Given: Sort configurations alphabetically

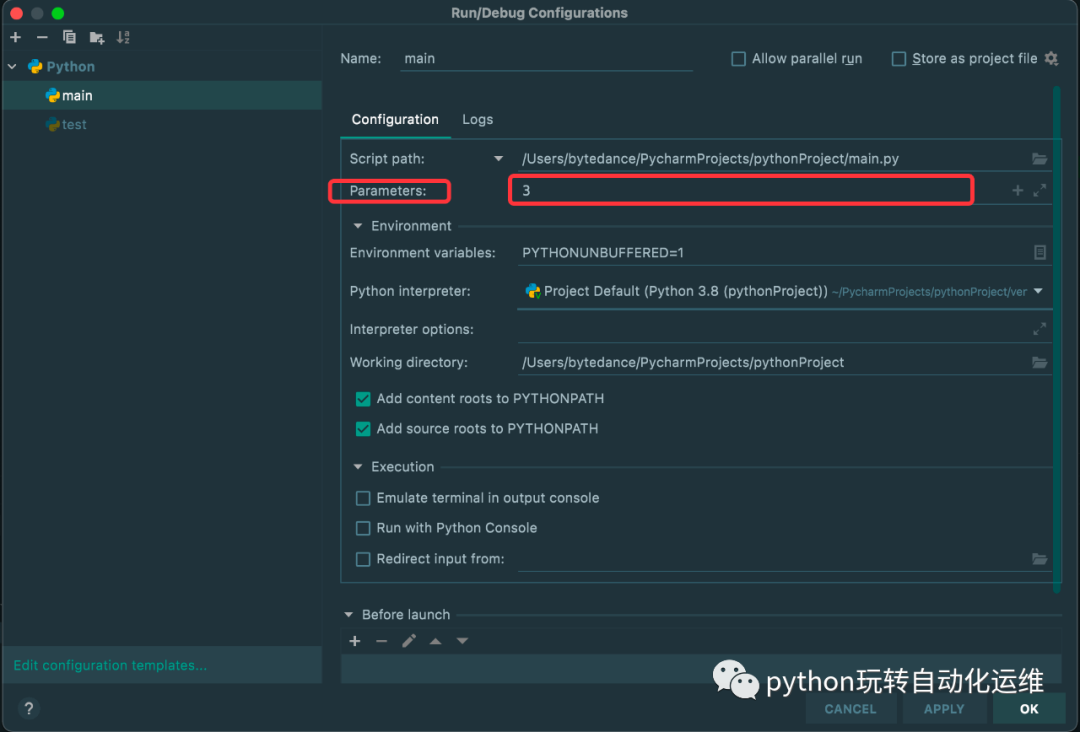Looking at the screenshot, I should [x=123, y=37].
